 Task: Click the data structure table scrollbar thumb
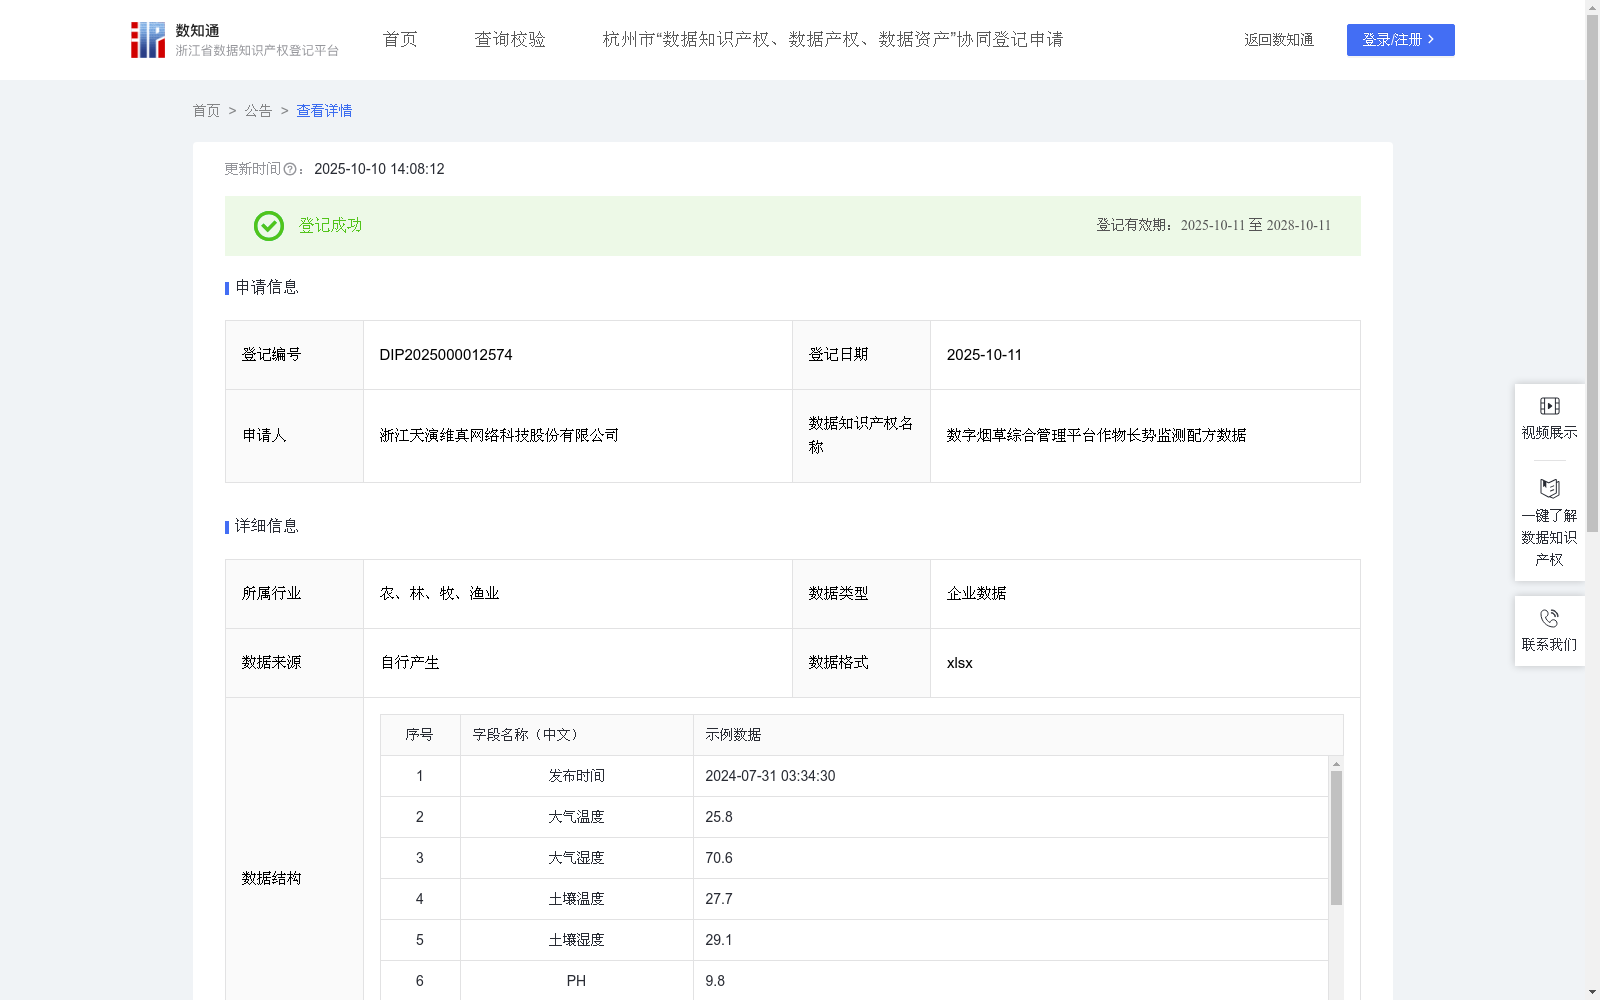[x=1336, y=838]
